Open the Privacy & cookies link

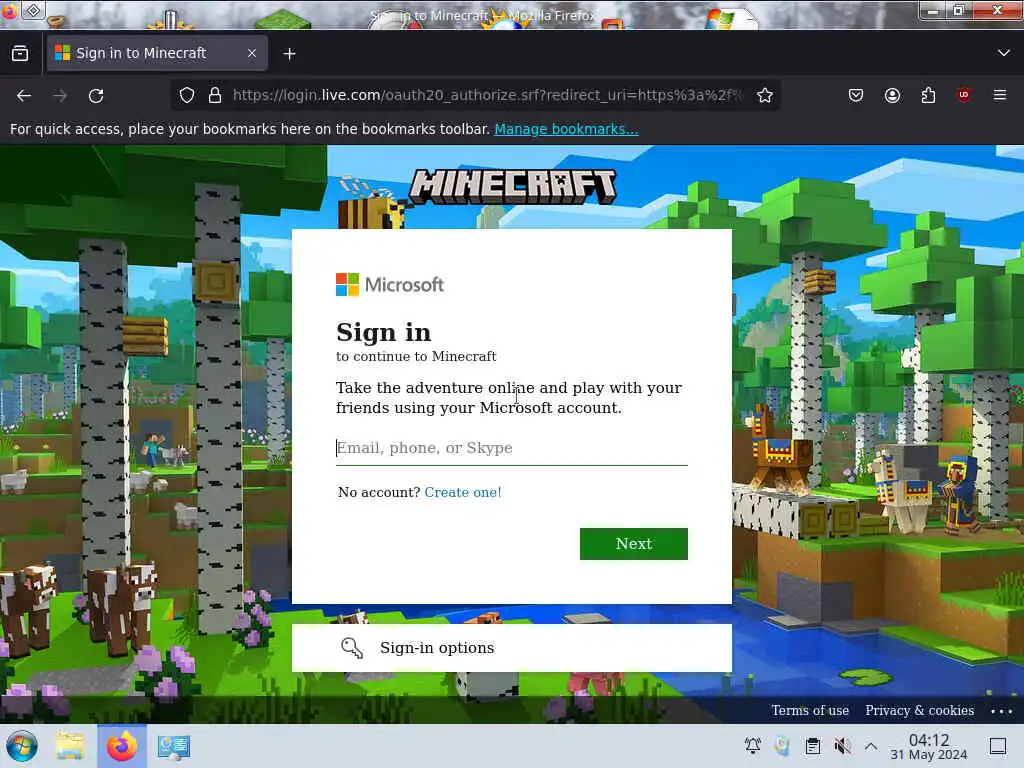pyautogui.click(x=920, y=711)
